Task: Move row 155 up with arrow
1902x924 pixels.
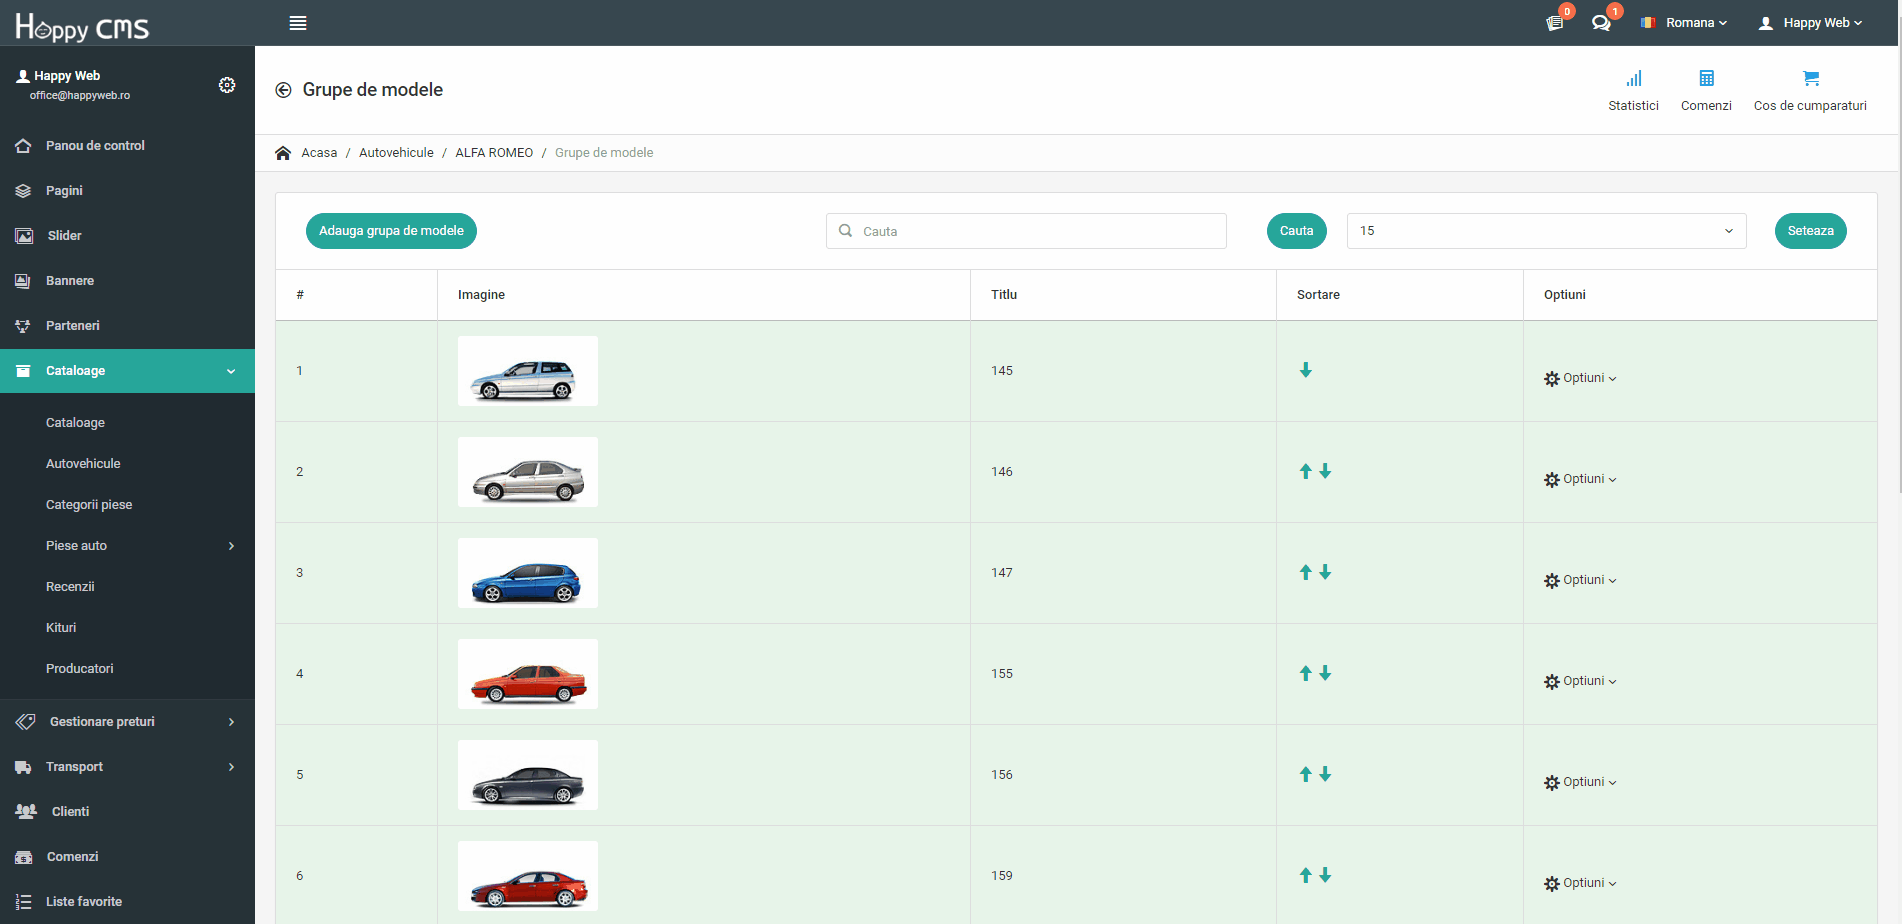Action: tap(1305, 673)
